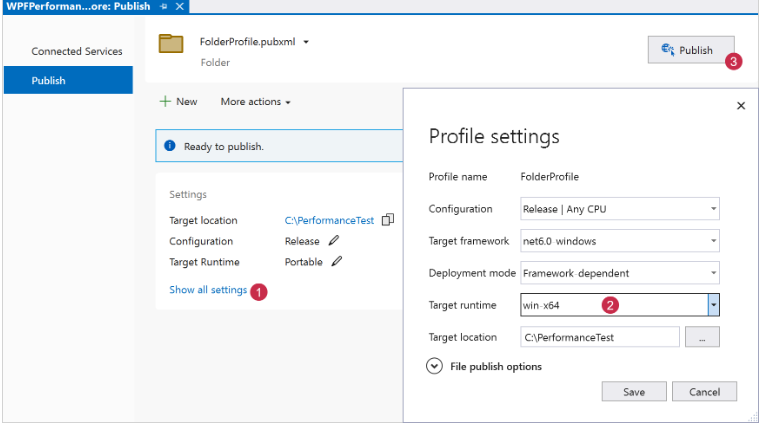Close the WPFPerforman...ore: Publish document tab

(180, 6)
